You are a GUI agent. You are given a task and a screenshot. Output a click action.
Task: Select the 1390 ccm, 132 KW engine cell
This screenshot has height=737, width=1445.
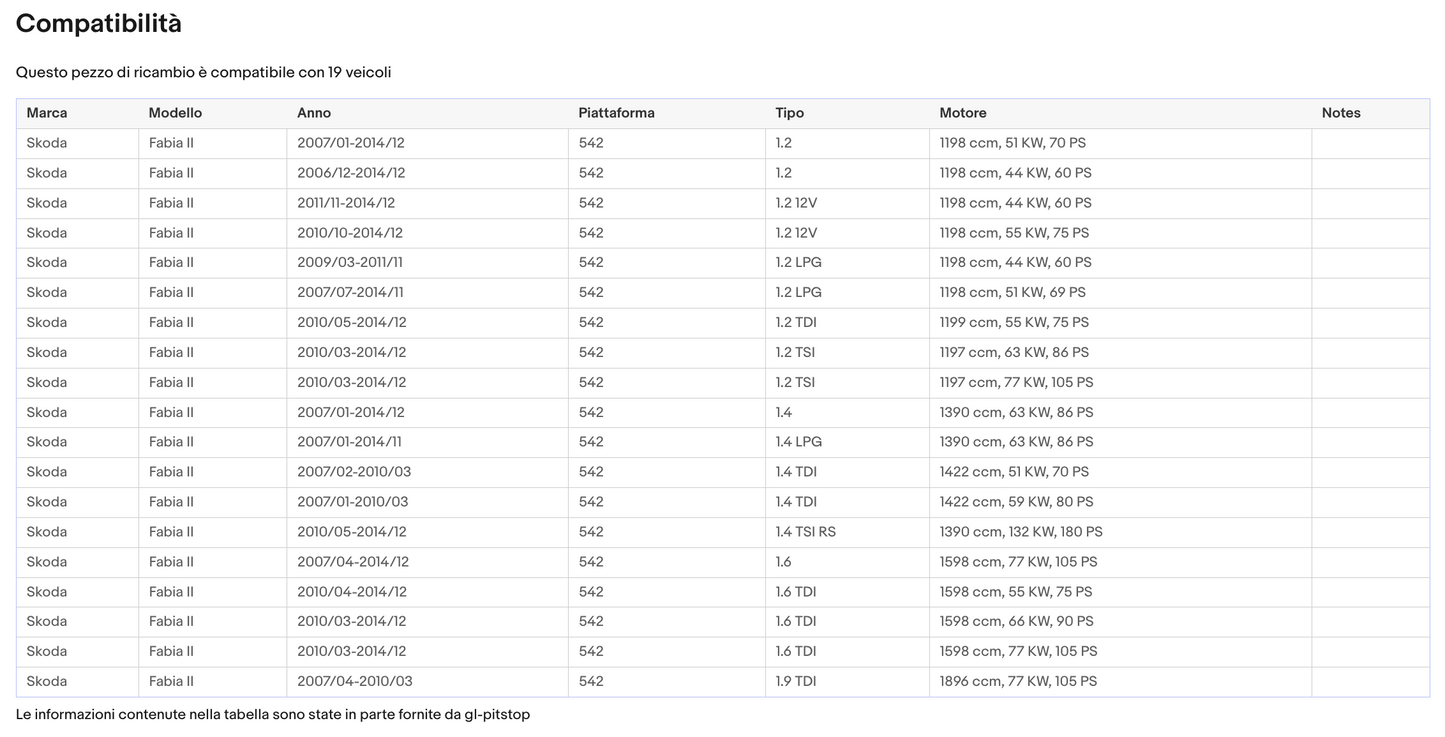(1021, 532)
